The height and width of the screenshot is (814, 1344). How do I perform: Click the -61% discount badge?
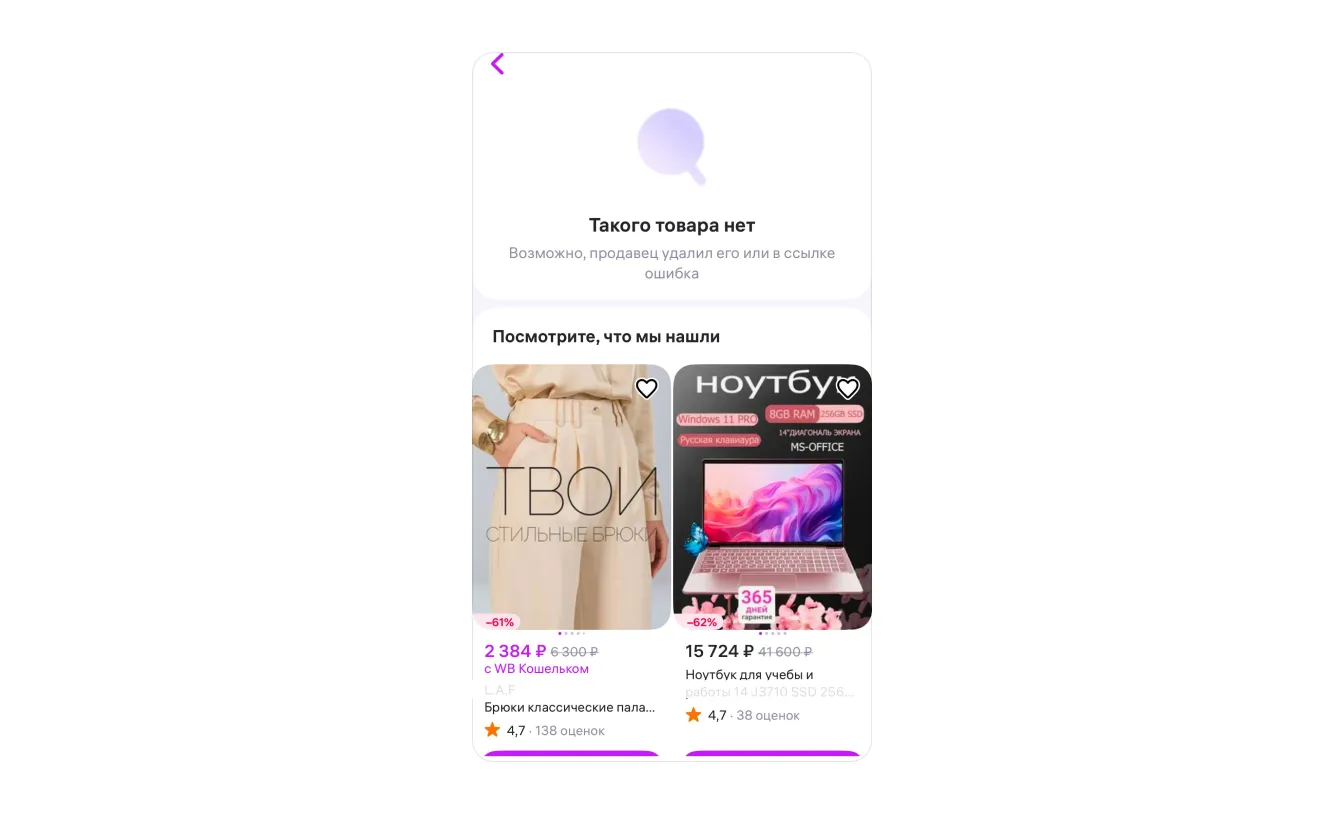[x=499, y=622]
